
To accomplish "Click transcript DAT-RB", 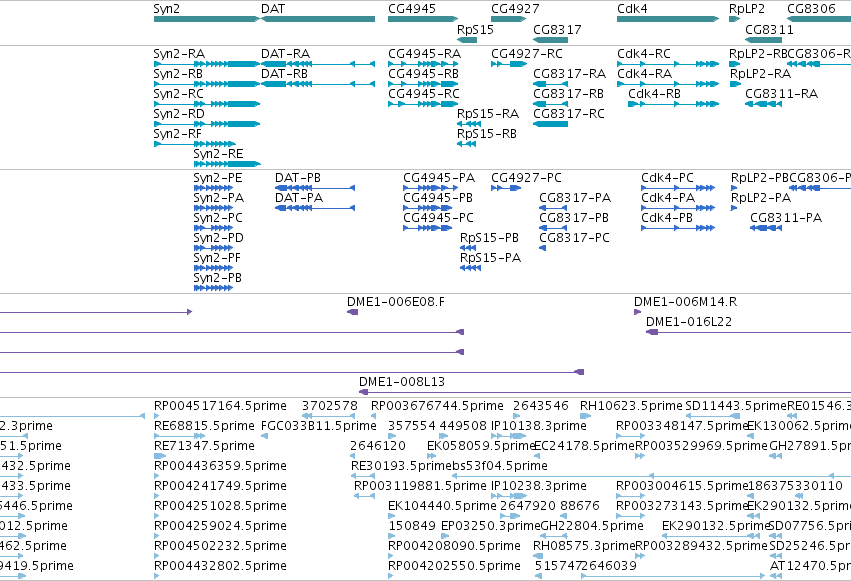I will point(318,84).
